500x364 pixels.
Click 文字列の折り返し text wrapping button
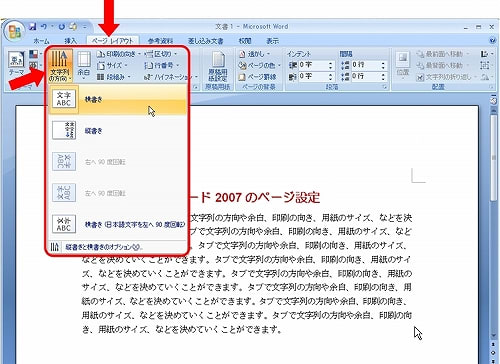tap(447, 77)
